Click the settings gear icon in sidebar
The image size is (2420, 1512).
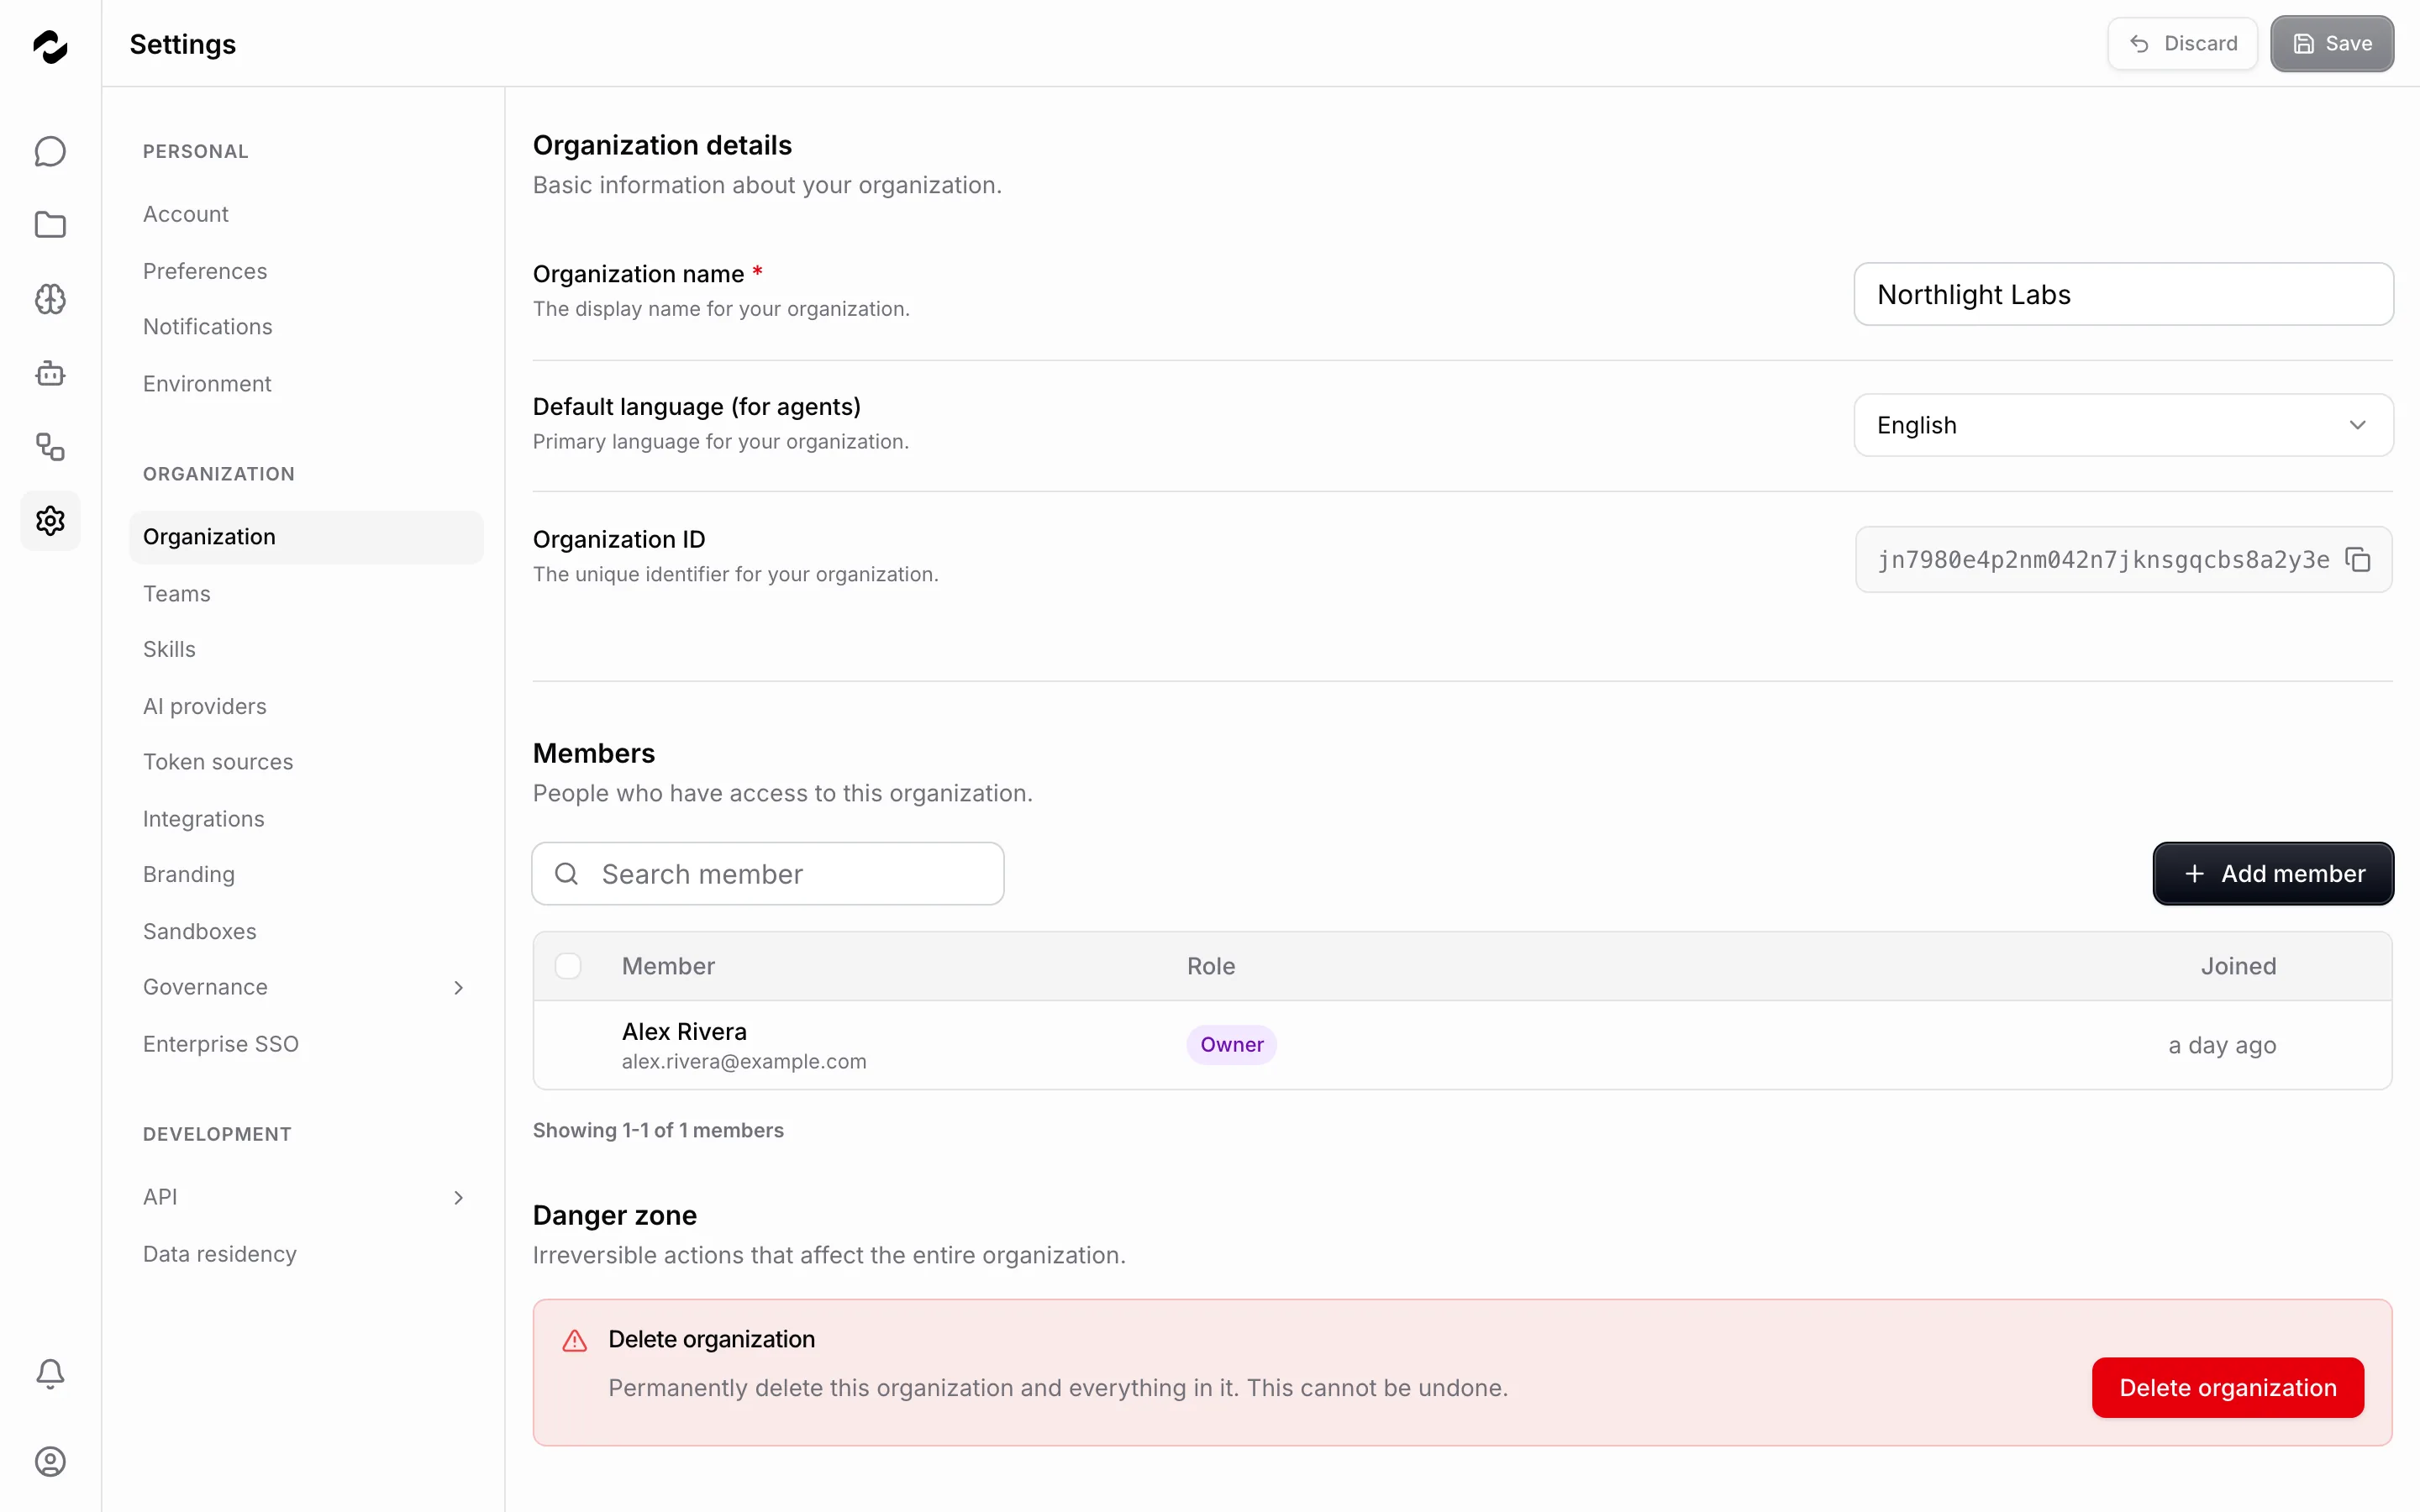[50, 521]
